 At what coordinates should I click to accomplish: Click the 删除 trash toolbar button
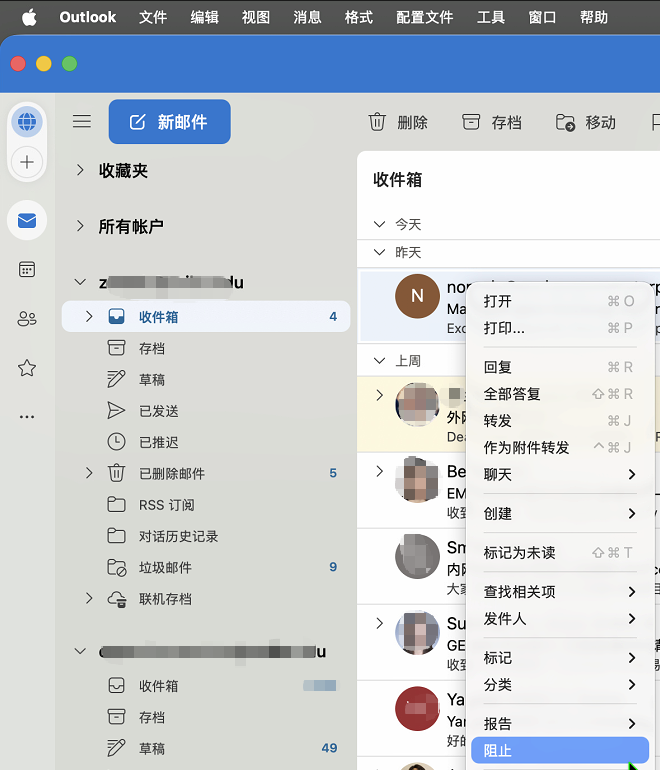point(398,122)
